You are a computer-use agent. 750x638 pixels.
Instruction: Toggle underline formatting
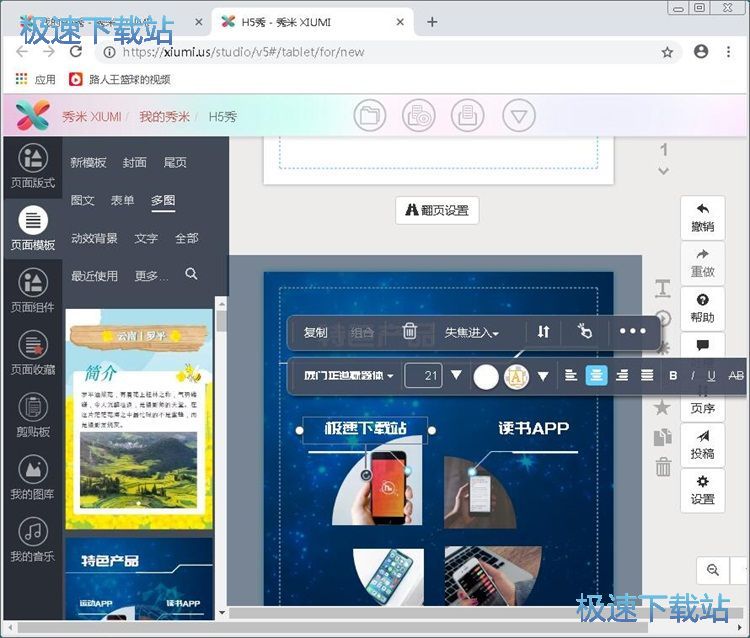coord(711,376)
